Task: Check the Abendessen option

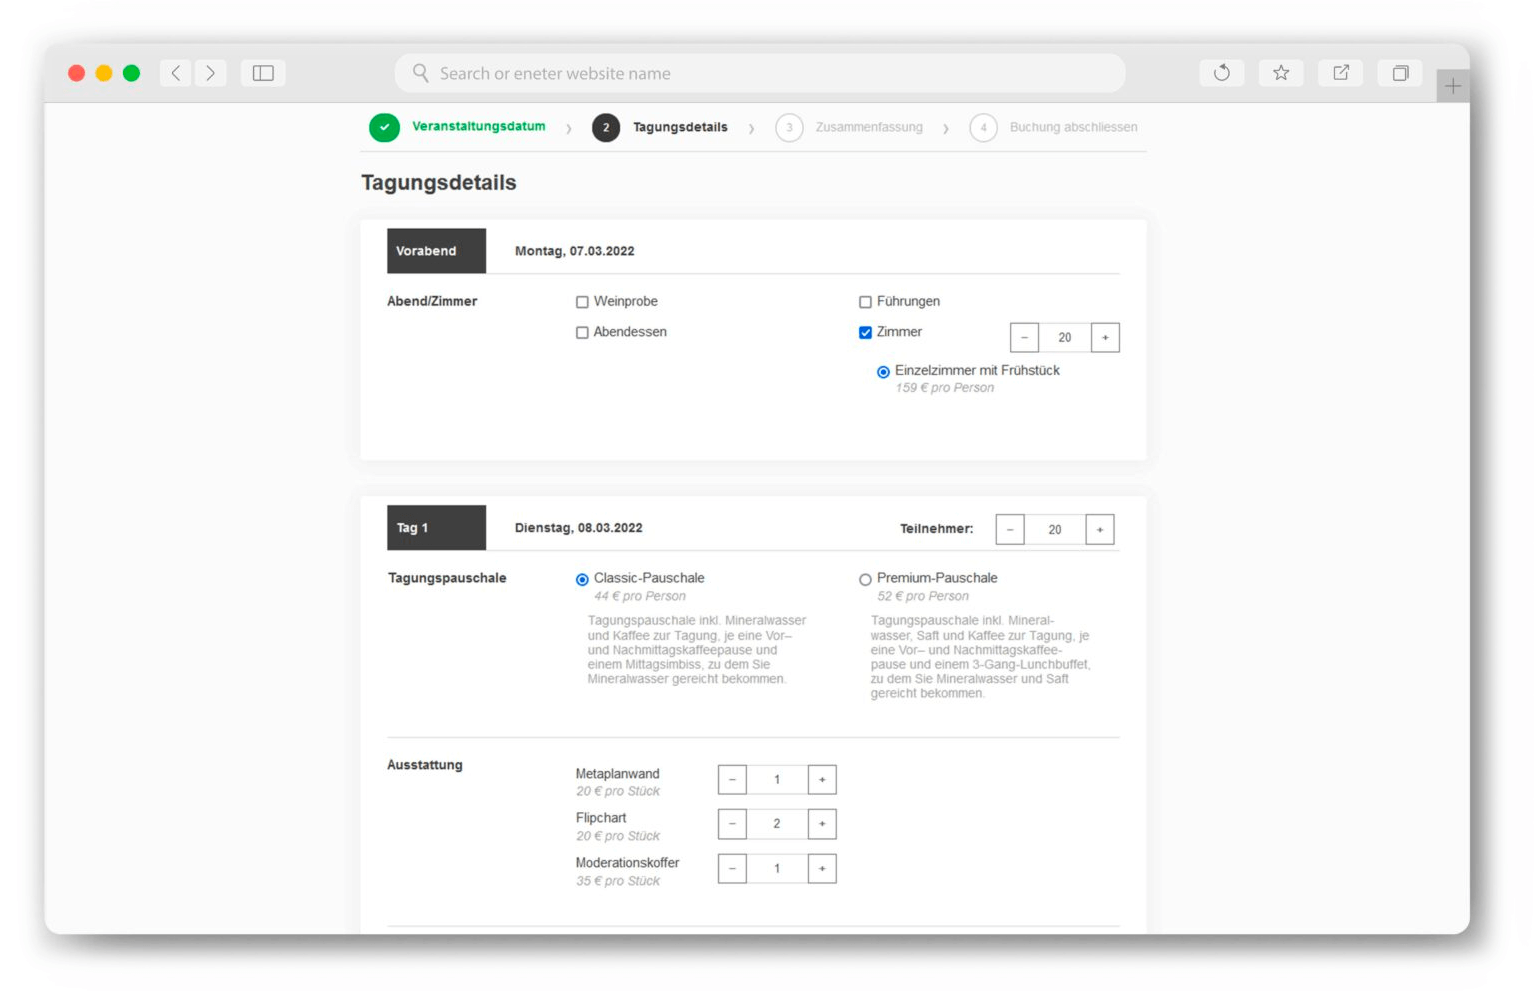Action: [582, 333]
